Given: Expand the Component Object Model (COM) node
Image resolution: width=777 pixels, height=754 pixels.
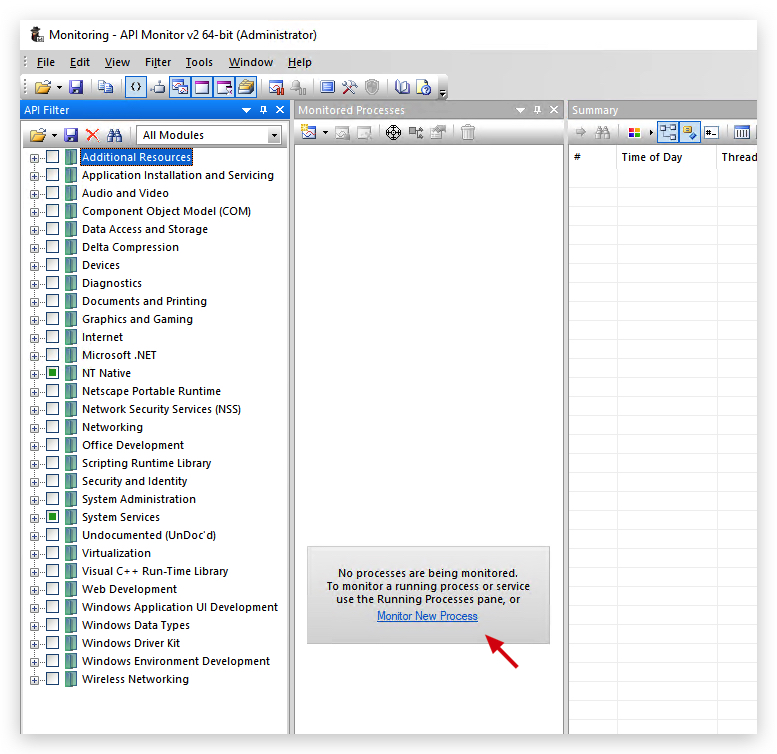Looking at the screenshot, I should point(34,212).
